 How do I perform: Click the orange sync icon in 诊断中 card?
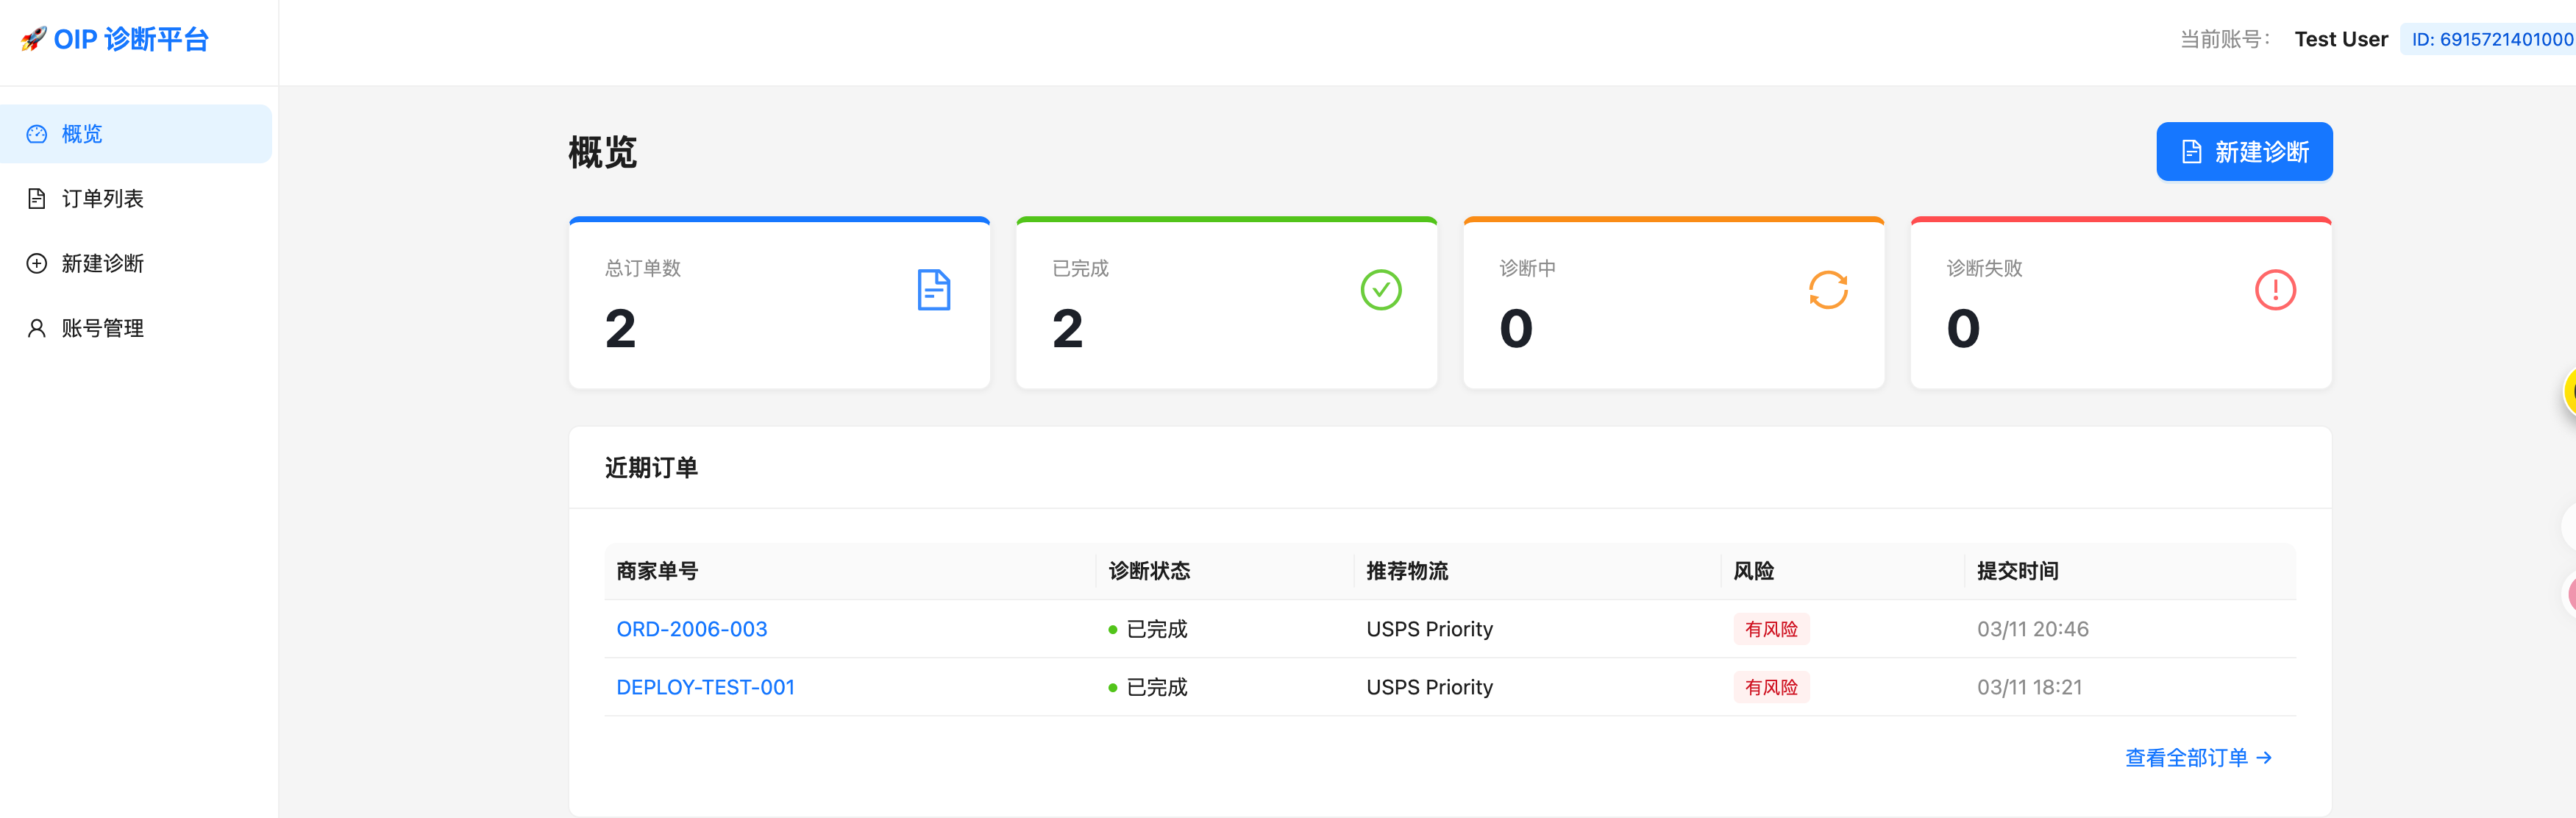coord(1827,290)
